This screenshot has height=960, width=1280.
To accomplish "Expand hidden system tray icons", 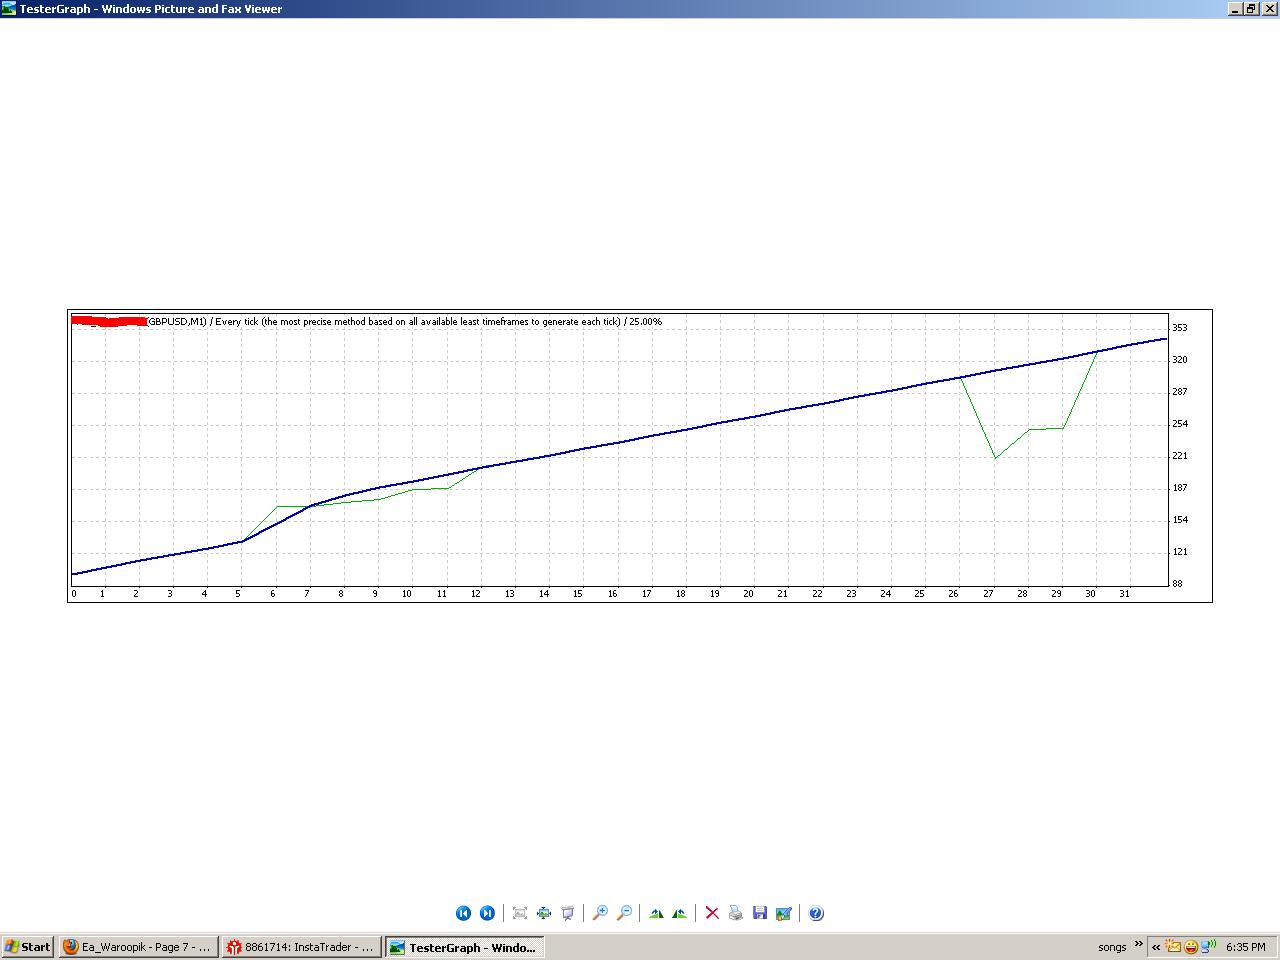I will coord(1156,947).
